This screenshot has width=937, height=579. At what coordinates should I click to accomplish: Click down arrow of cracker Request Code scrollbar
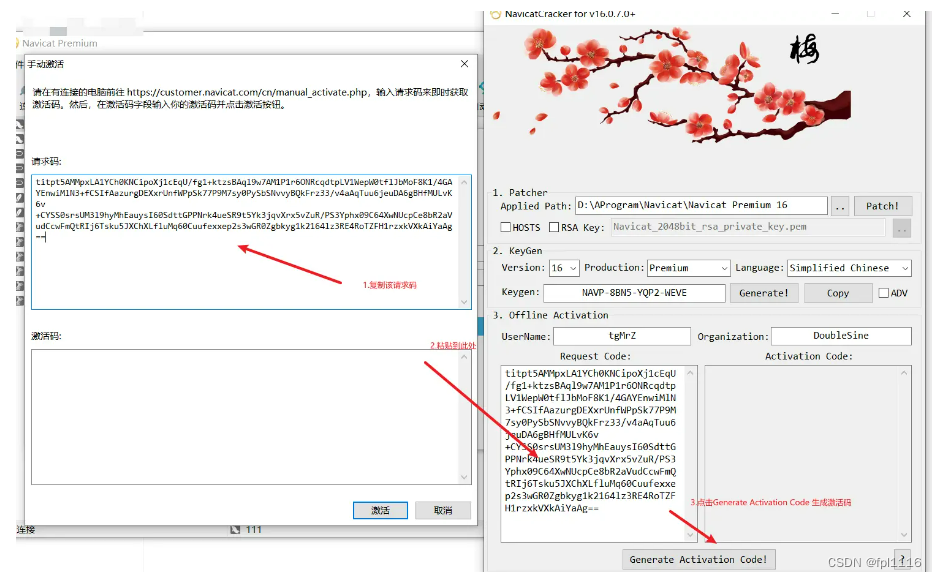point(690,535)
